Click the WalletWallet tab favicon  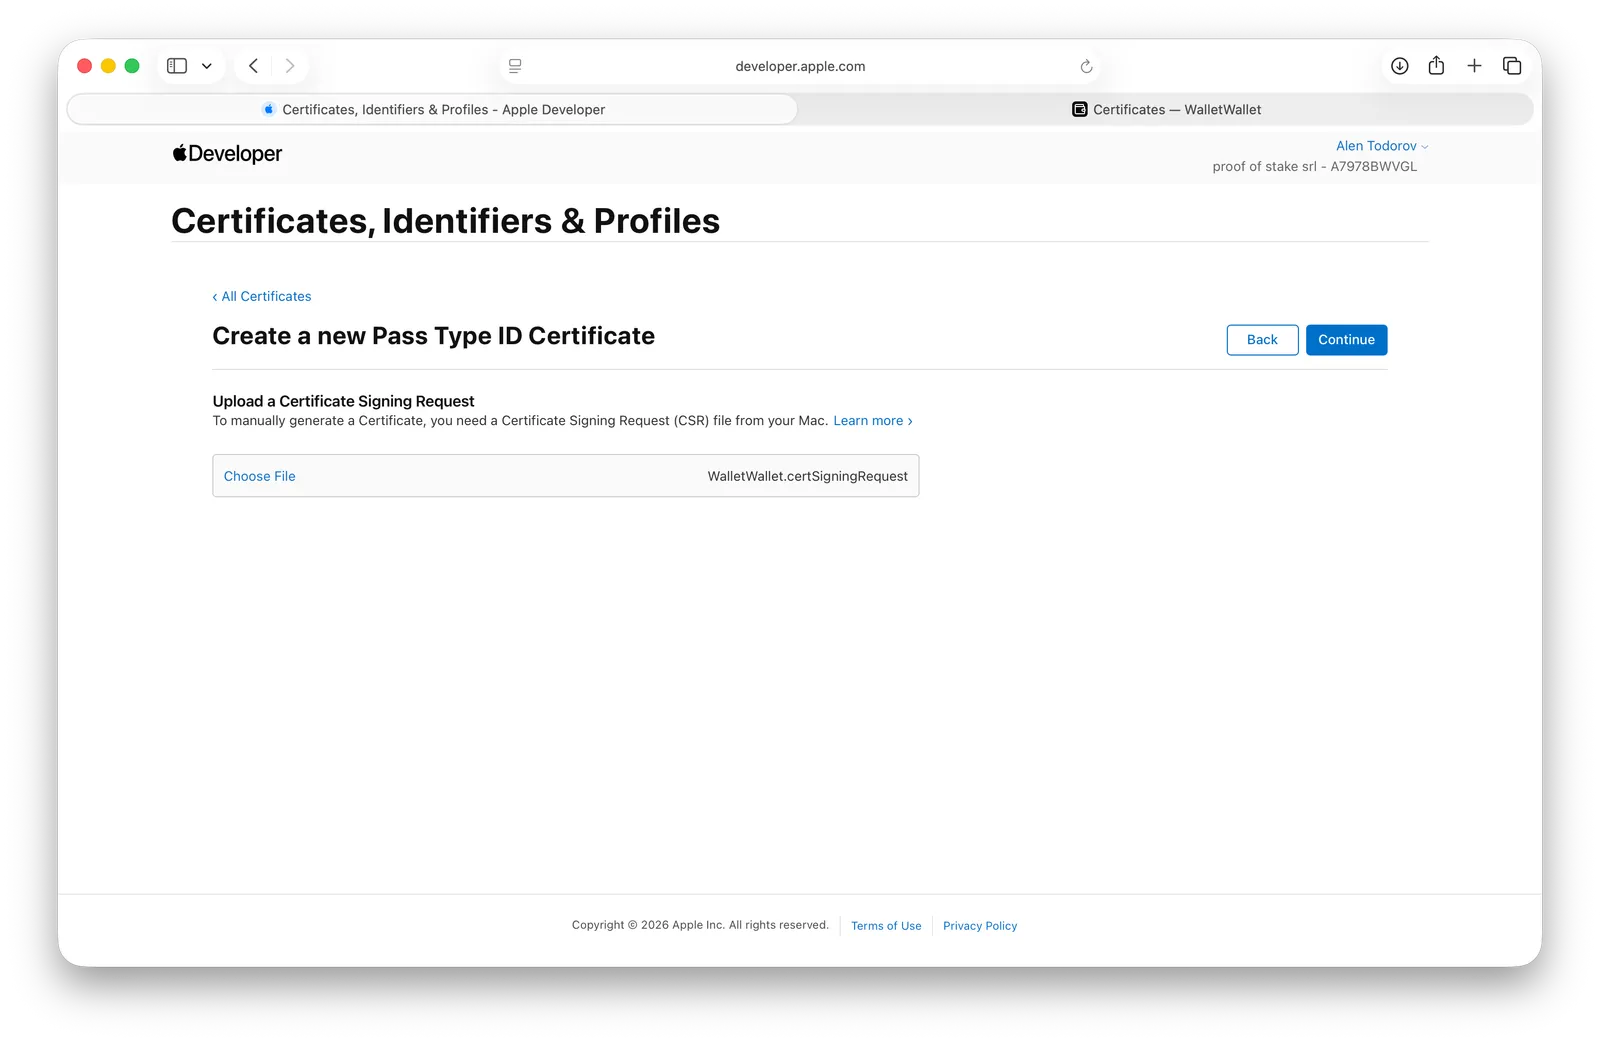1080,110
